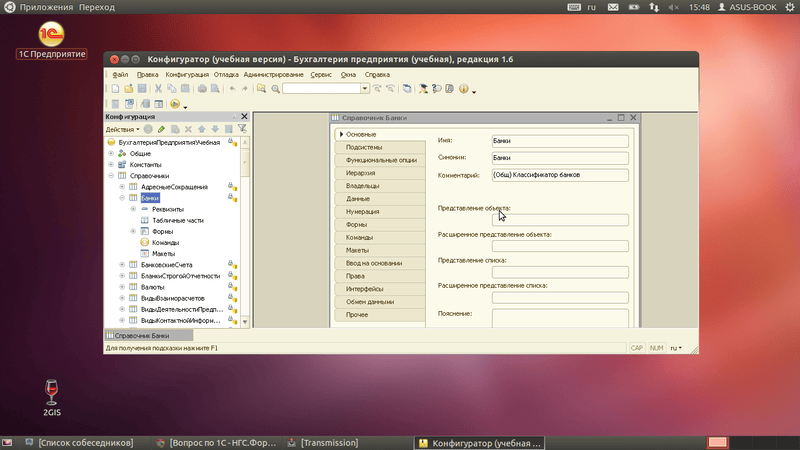The width and height of the screenshot is (800, 450).
Task: Open the Конфигурация menu
Action: [x=187, y=75]
